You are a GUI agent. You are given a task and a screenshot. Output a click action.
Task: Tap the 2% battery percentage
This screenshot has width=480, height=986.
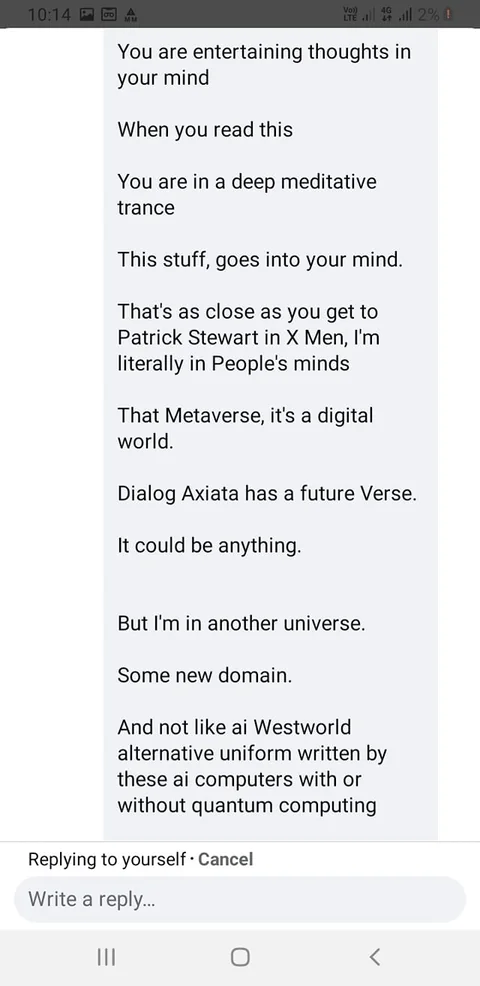tap(428, 14)
